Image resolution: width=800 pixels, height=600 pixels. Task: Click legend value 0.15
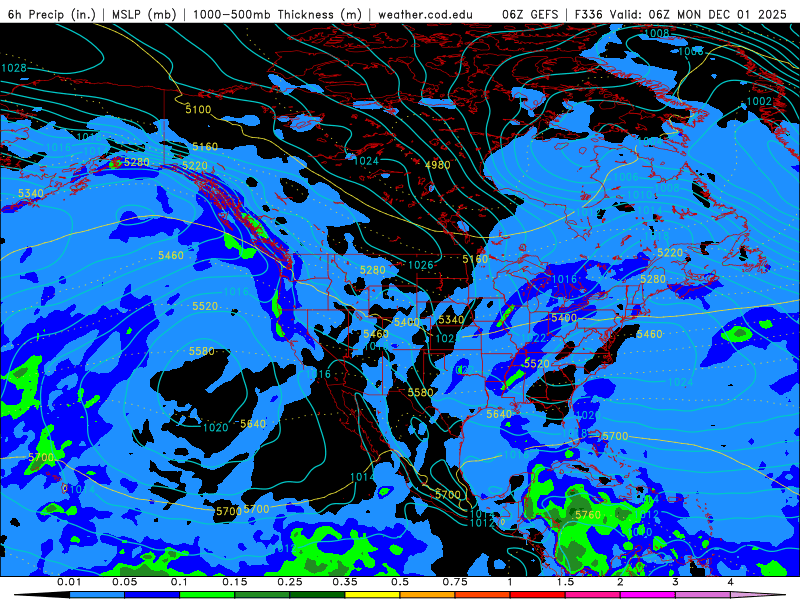click(235, 582)
